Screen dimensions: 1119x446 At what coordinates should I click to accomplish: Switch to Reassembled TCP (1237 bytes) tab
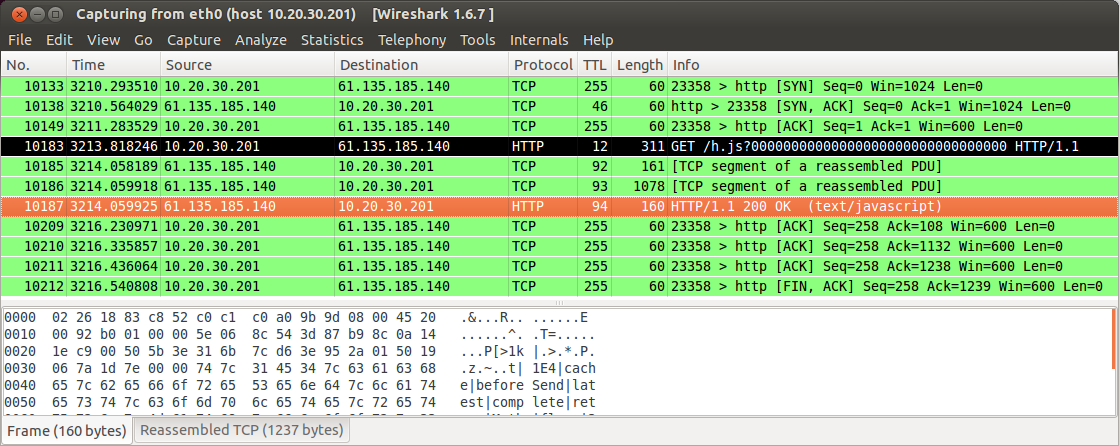(x=242, y=430)
